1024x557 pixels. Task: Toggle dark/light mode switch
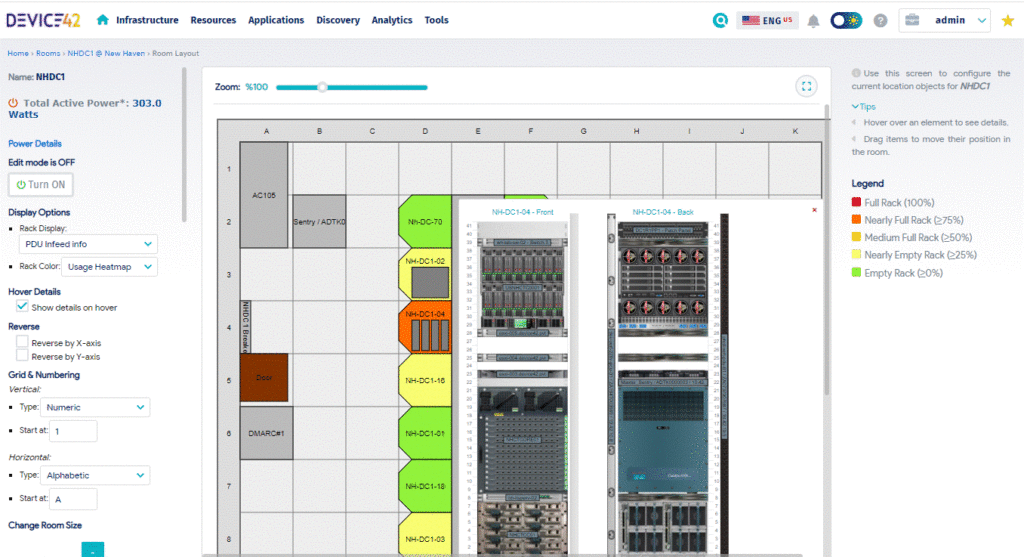tap(846, 20)
